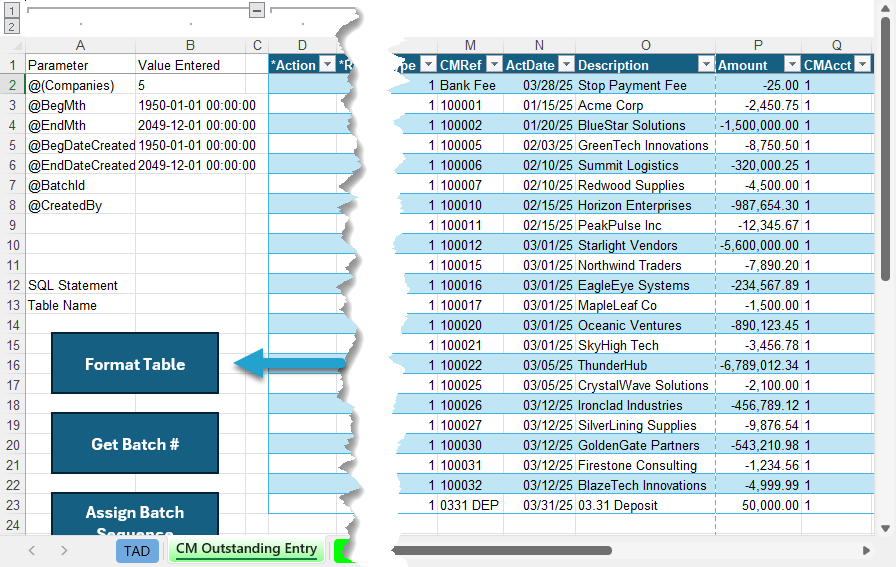Click the CrystalWave Solutions cell

pyautogui.click(x=645, y=385)
